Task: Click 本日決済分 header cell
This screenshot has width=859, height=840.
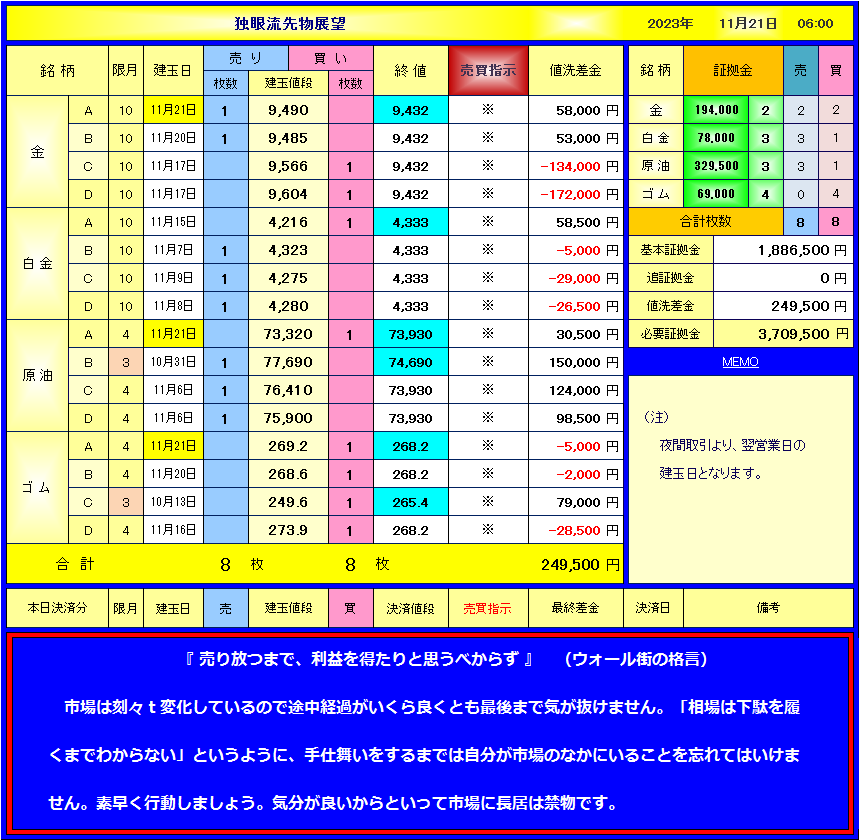Action: click(x=58, y=608)
